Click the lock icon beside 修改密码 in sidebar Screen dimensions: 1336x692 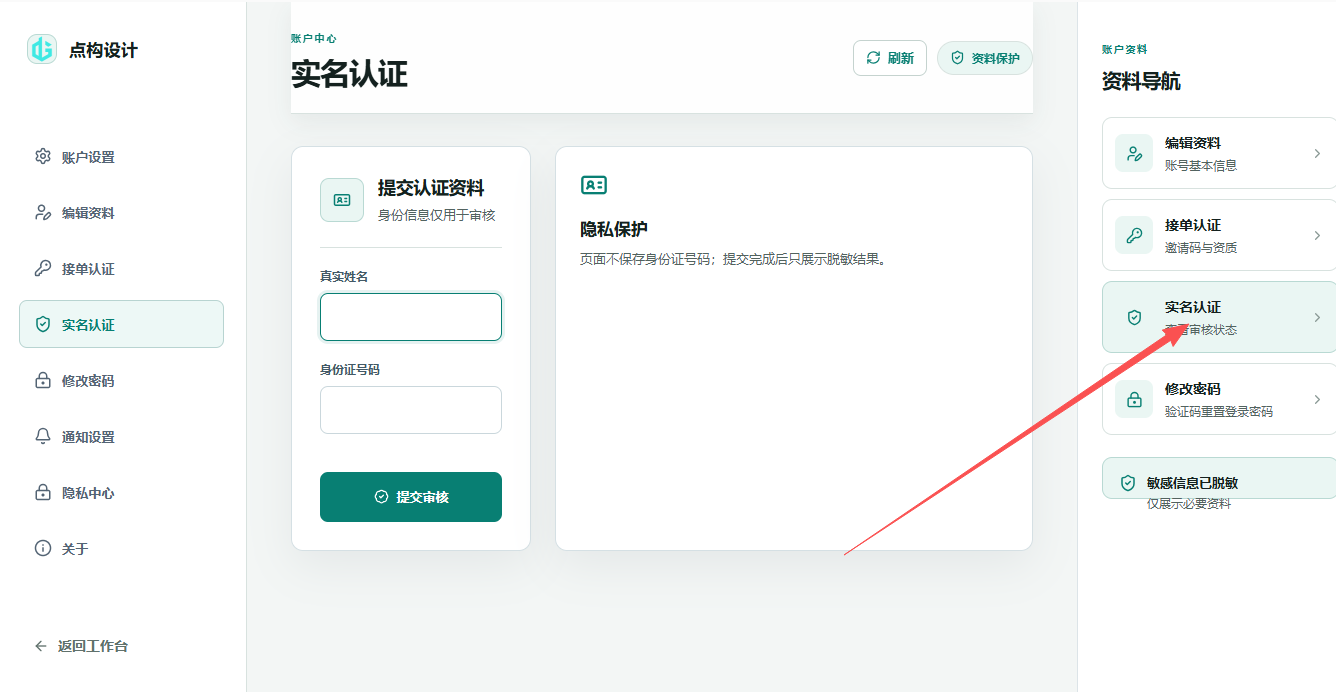[x=42, y=380]
